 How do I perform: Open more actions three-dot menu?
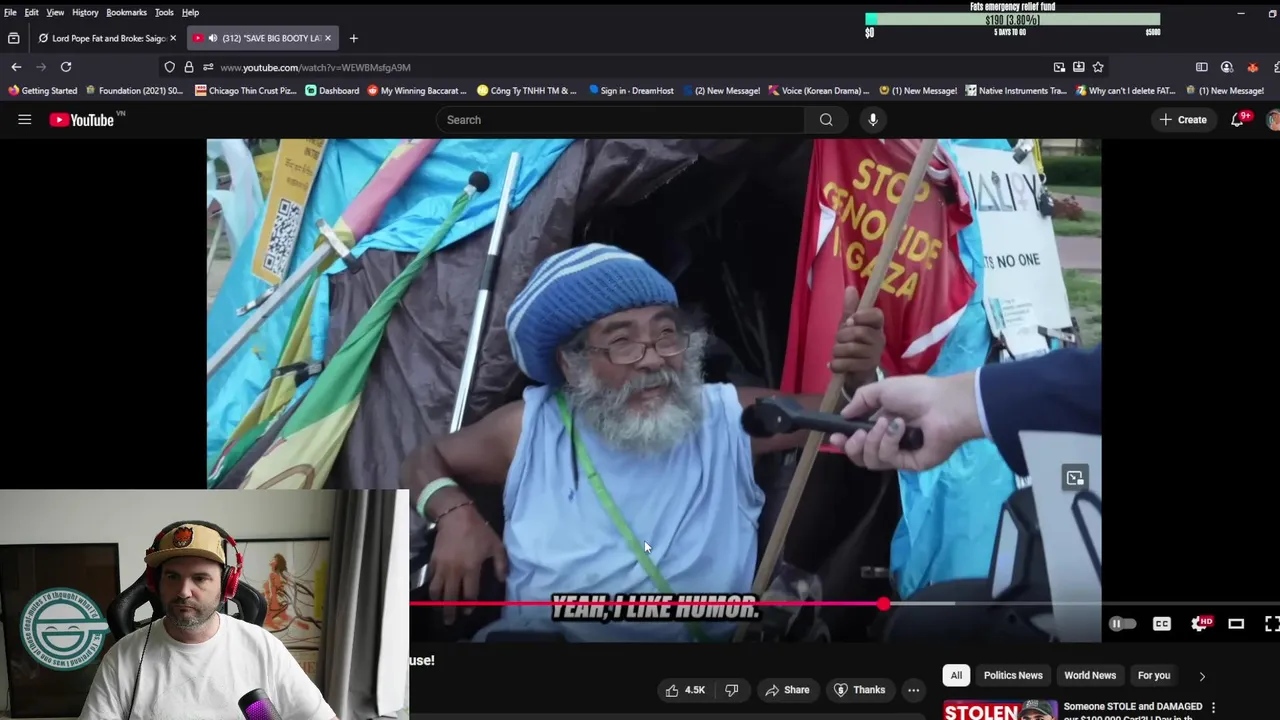click(x=913, y=690)
